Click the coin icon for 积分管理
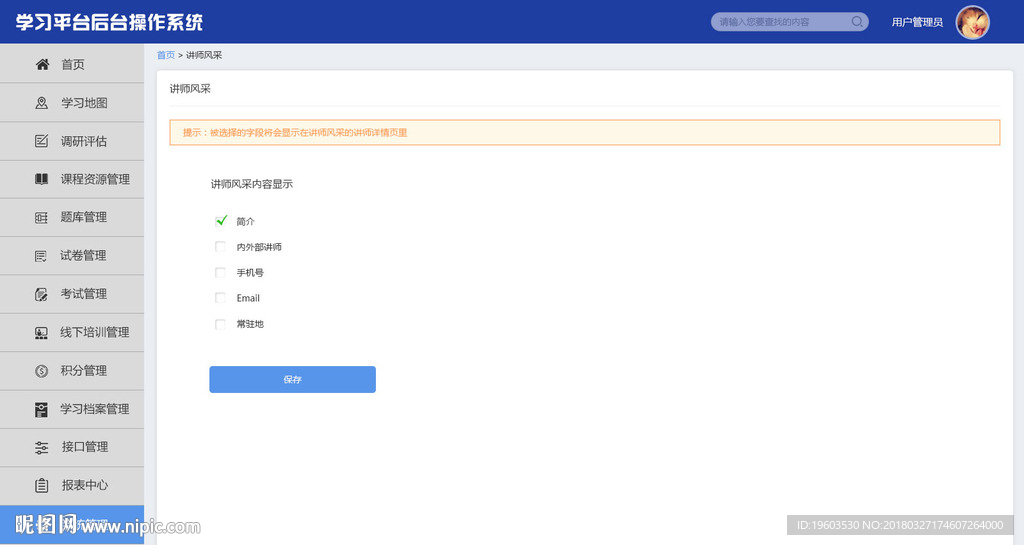This screenshot has height=545, width=1024. [x=41, y=371]
